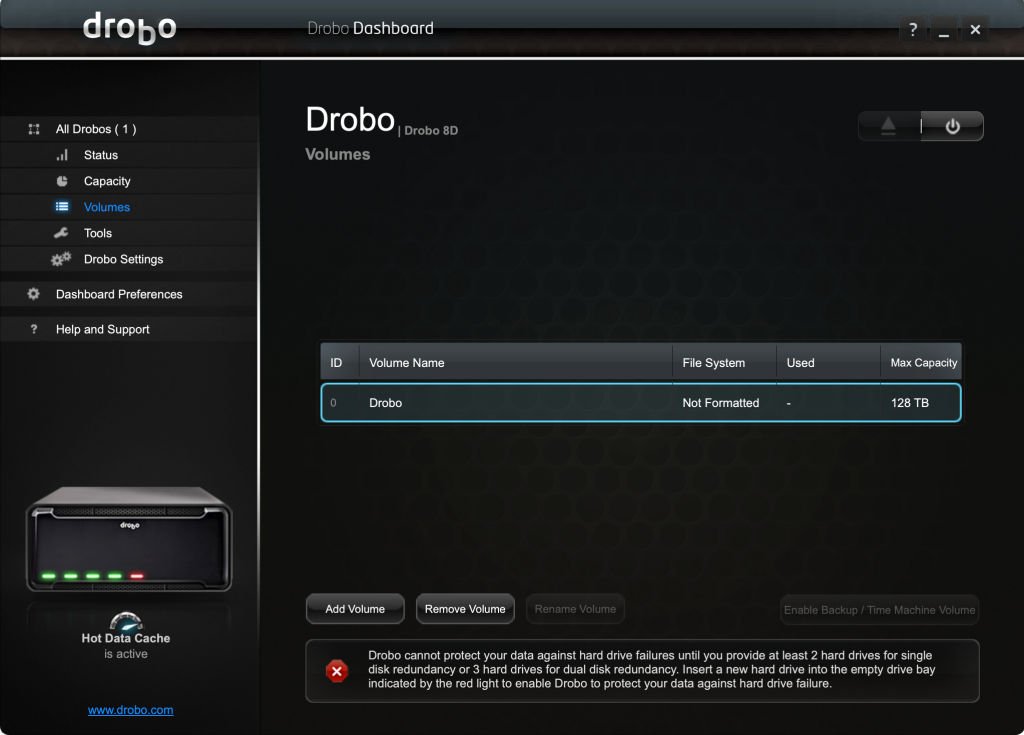Click the Volumes page heading

point(338,154)
